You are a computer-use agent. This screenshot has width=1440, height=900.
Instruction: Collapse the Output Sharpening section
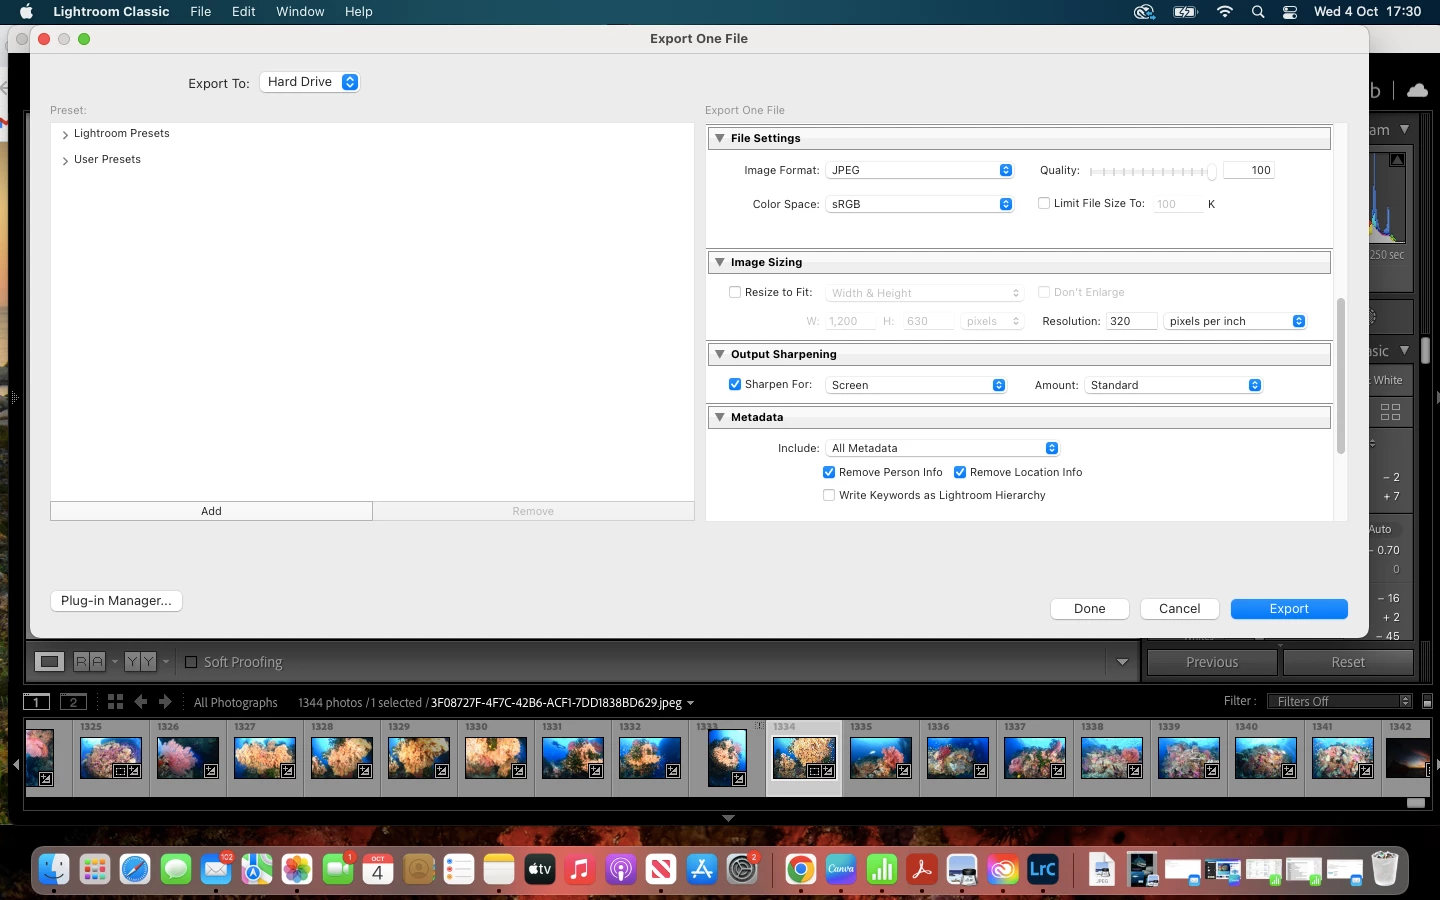(x=719, y=354)
